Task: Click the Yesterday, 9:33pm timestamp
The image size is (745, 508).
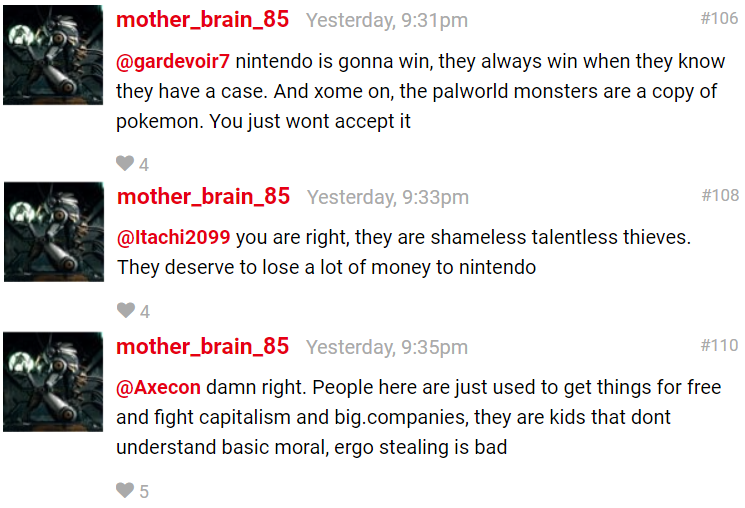Action: (x=388, y=197)
